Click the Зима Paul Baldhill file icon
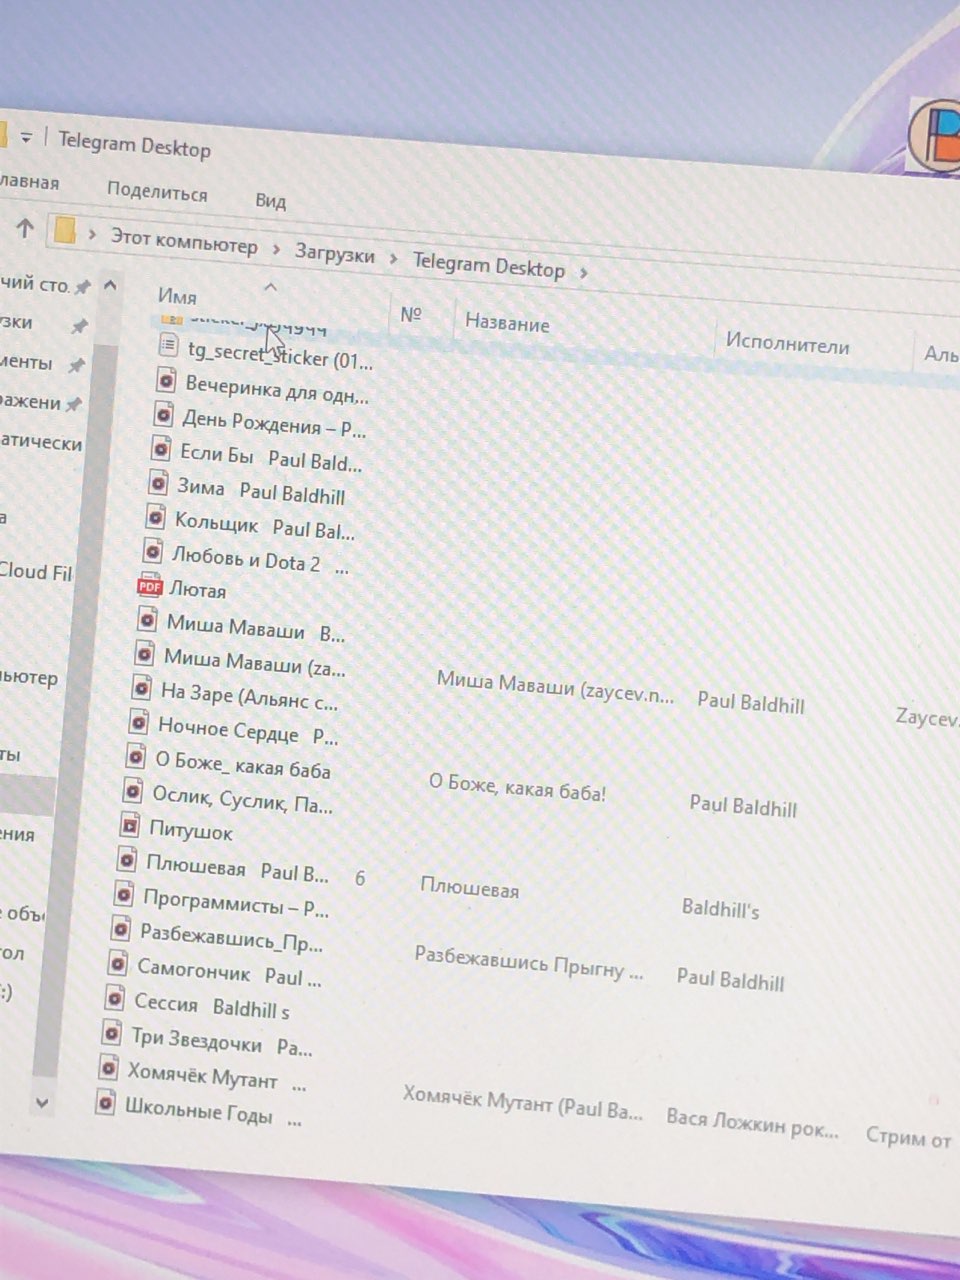The image size is (960, 1280). pos(158,484)
